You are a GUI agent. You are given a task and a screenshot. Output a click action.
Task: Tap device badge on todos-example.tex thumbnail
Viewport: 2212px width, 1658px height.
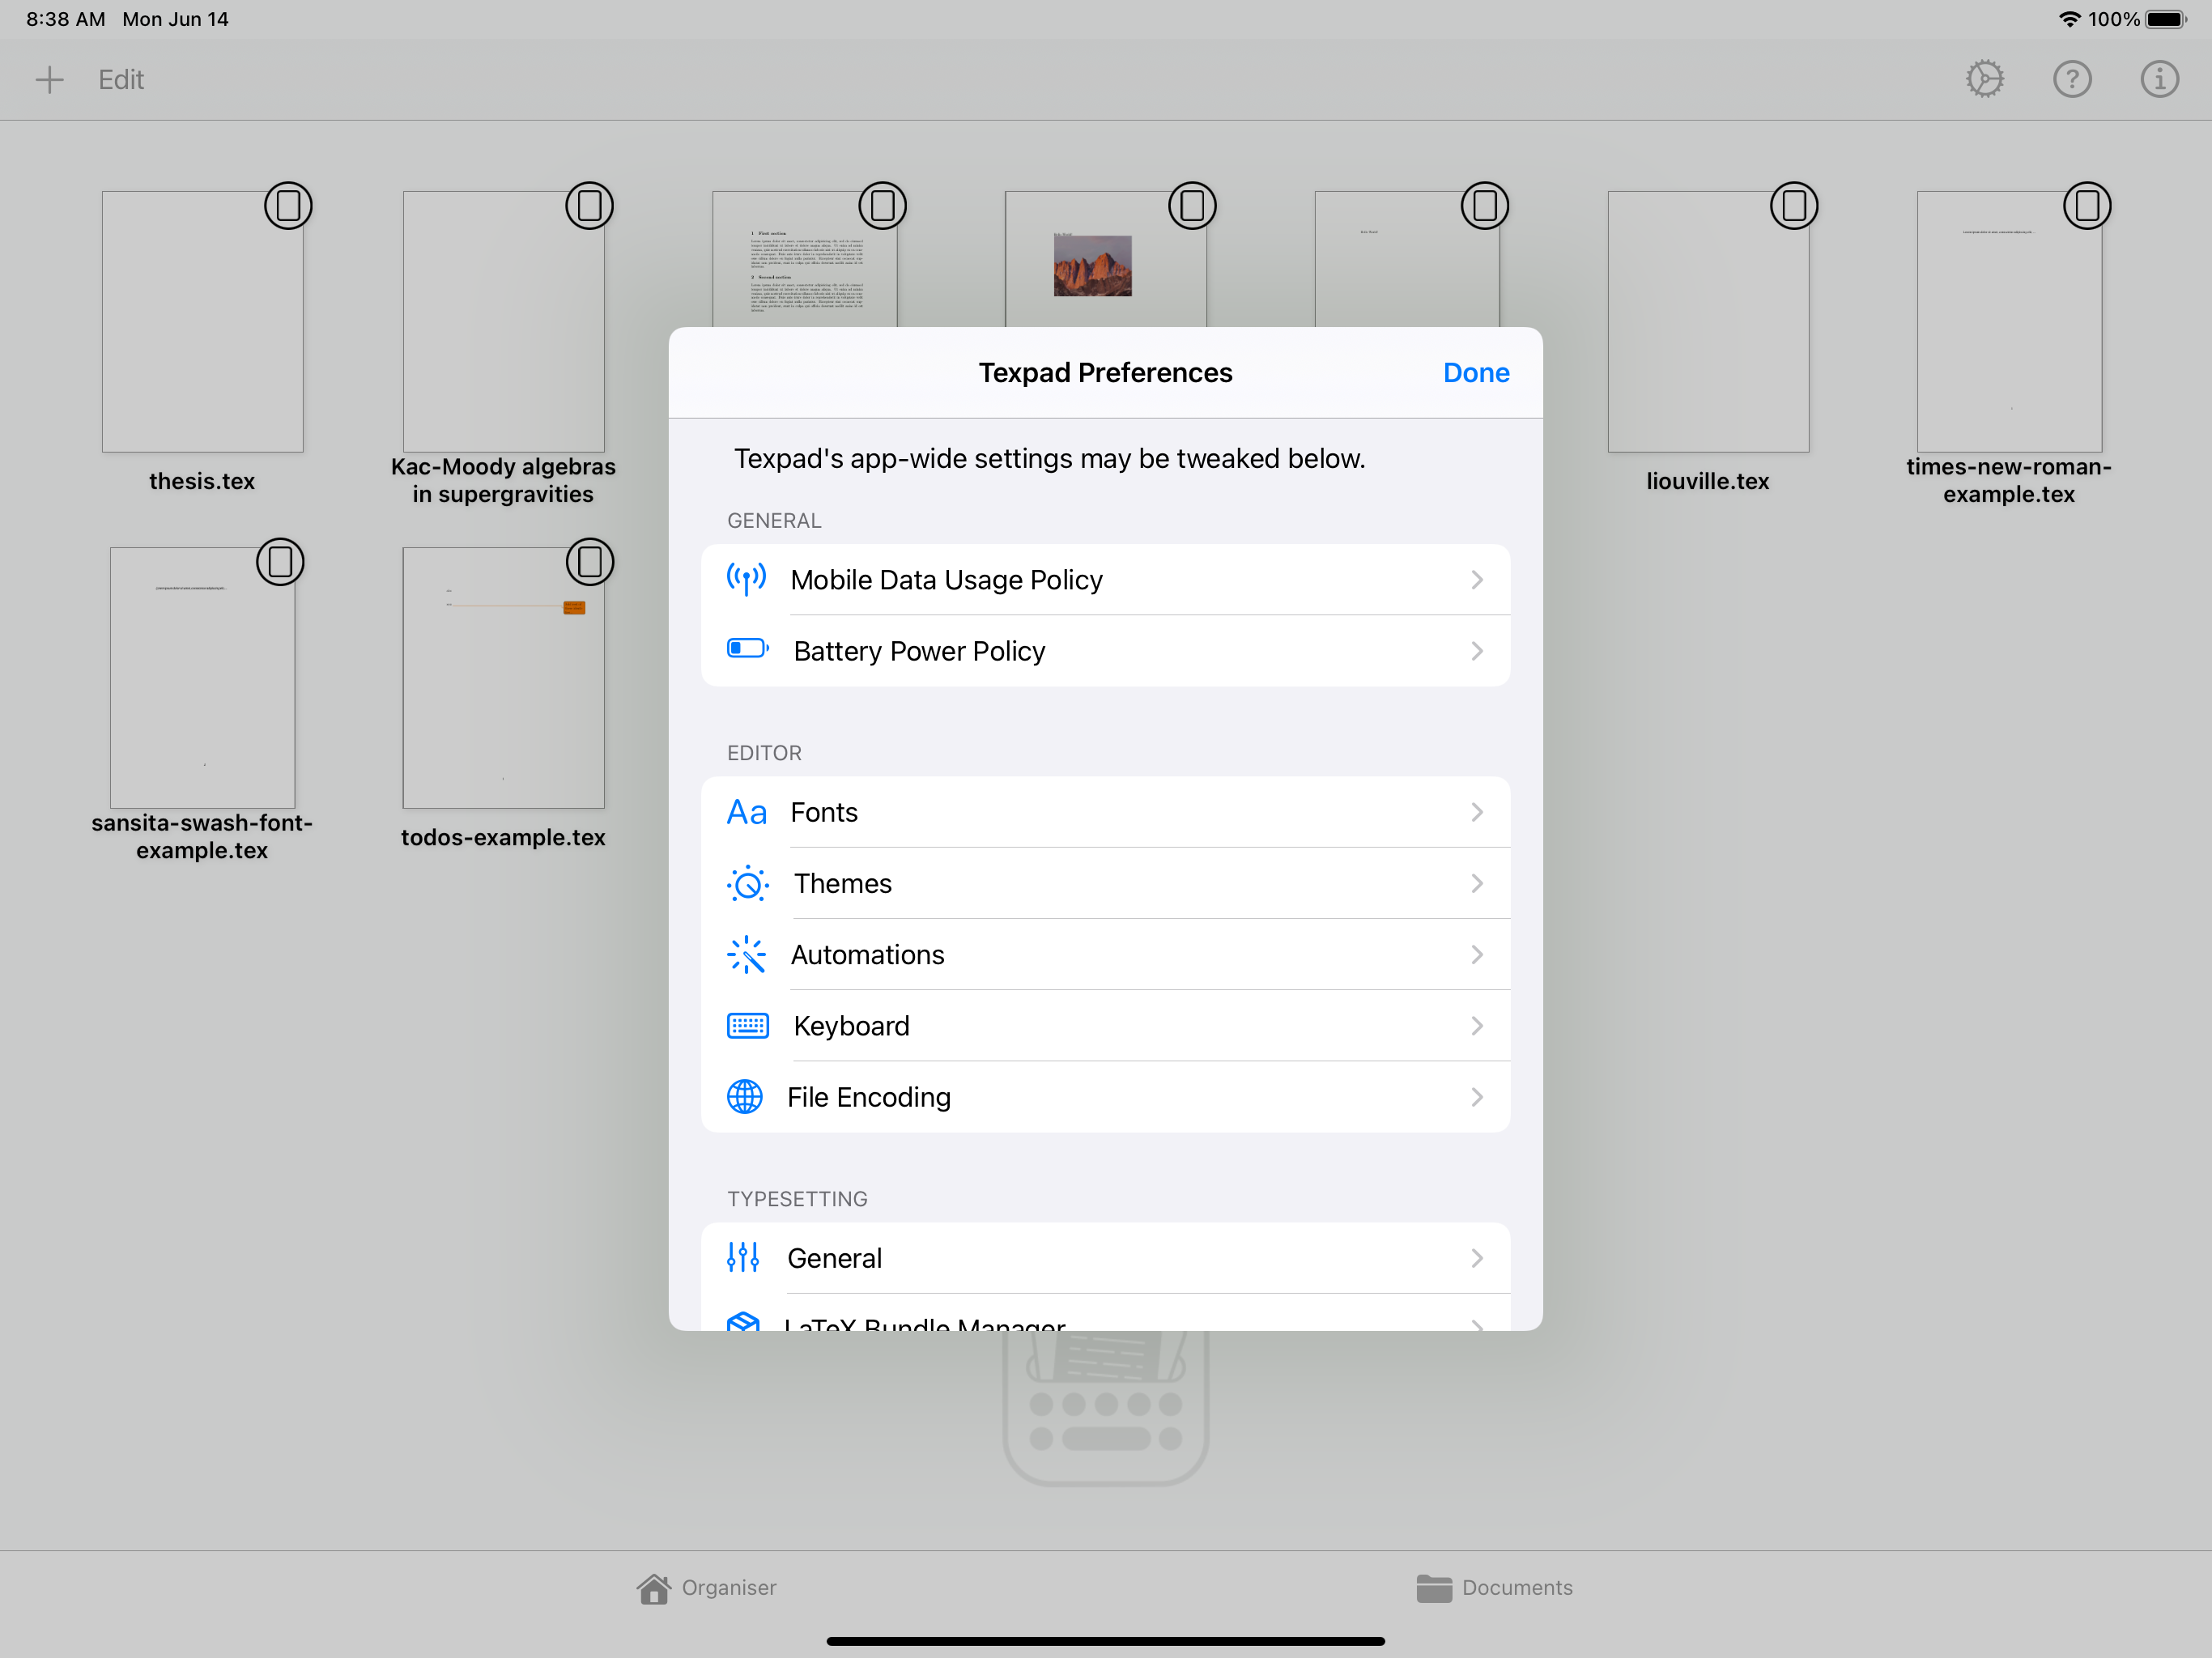tap(590, 562)
